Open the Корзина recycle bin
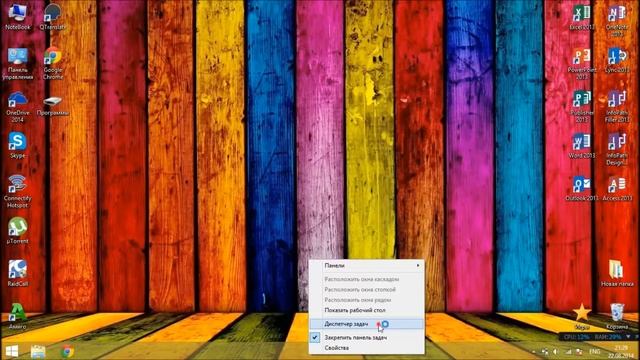Screen dimensions: 640x360 617,316
